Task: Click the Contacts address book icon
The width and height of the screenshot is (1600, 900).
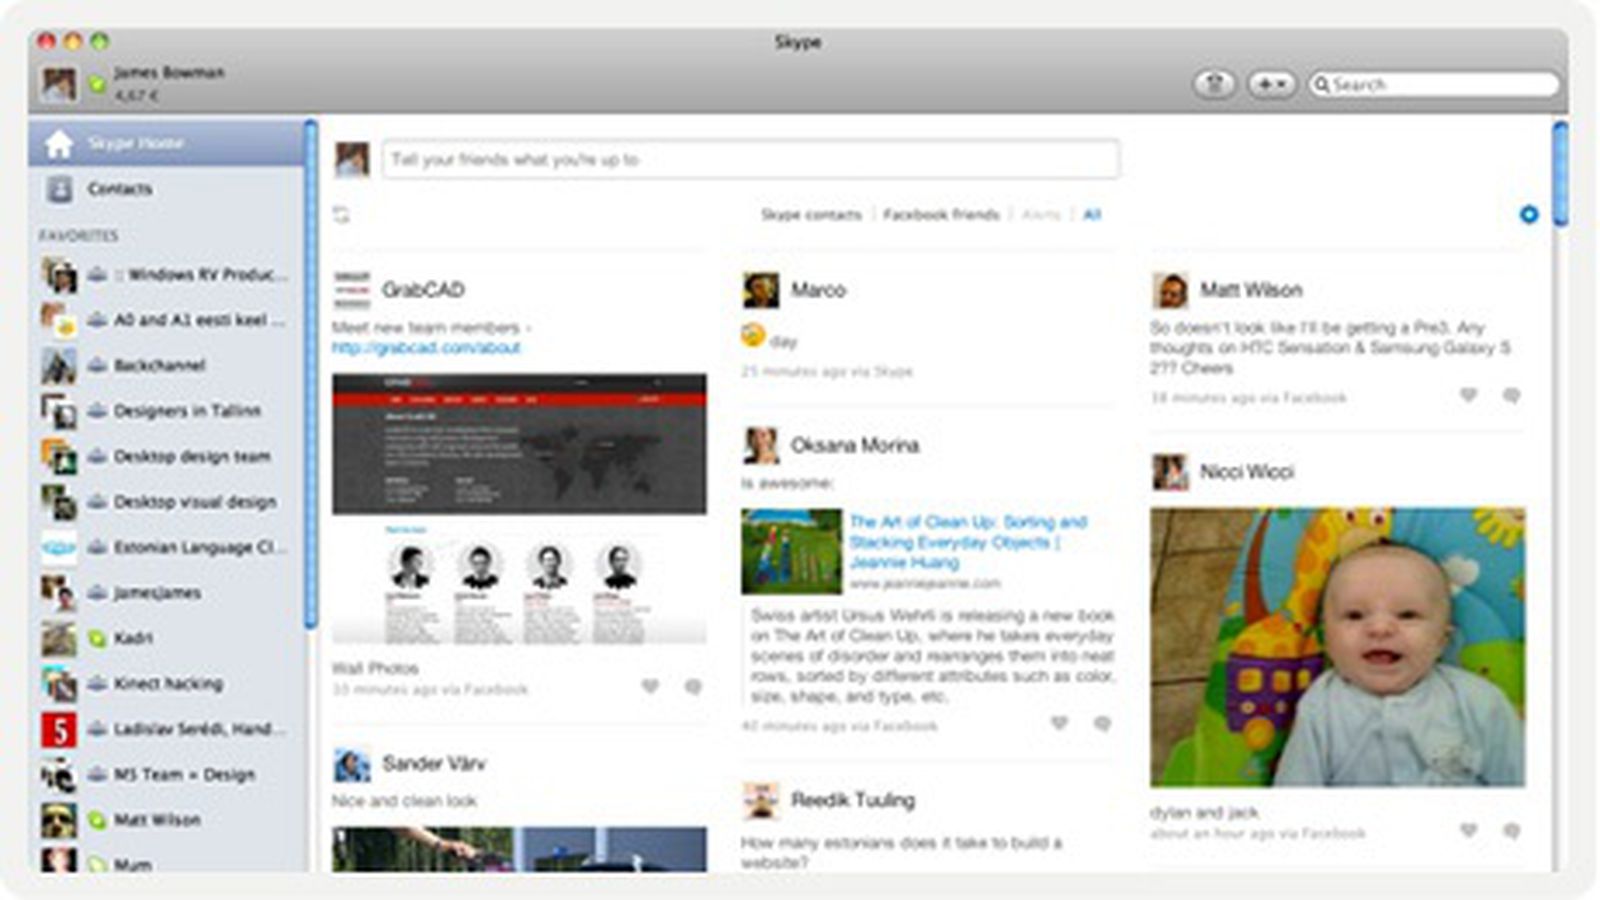Action: 60,189
